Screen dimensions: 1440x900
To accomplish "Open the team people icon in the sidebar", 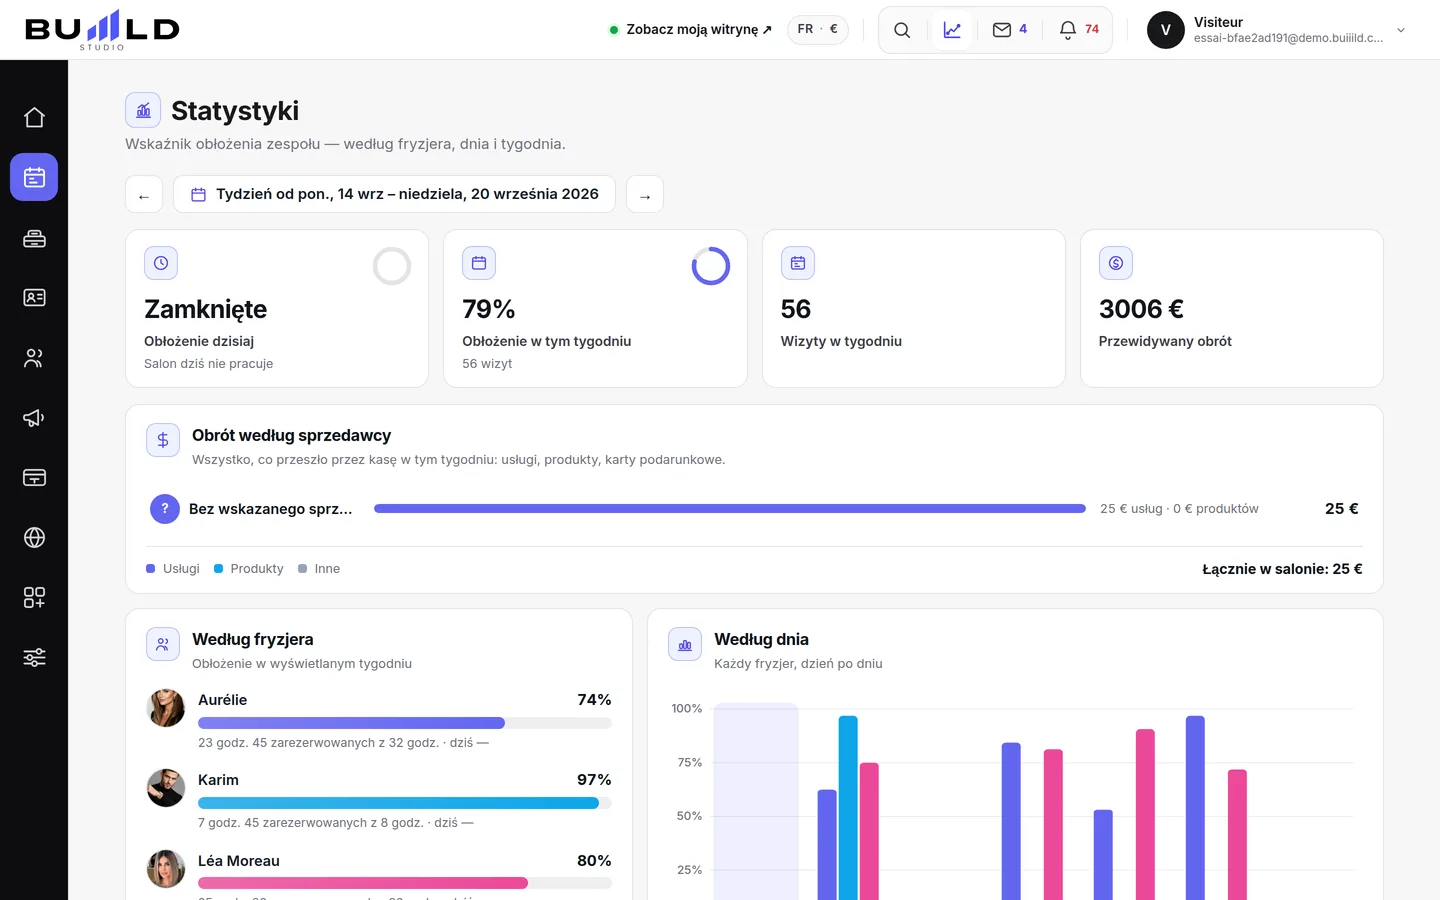I will click(x=34, y=358).
